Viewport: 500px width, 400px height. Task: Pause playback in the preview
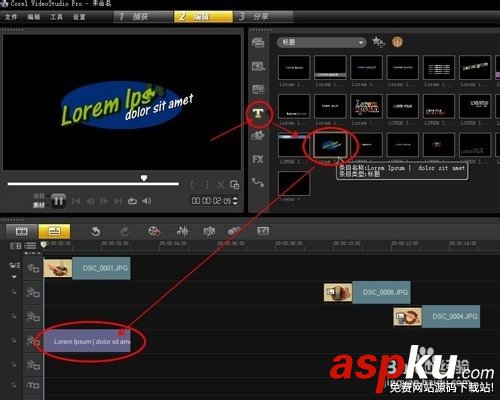[x=58, y=201]
